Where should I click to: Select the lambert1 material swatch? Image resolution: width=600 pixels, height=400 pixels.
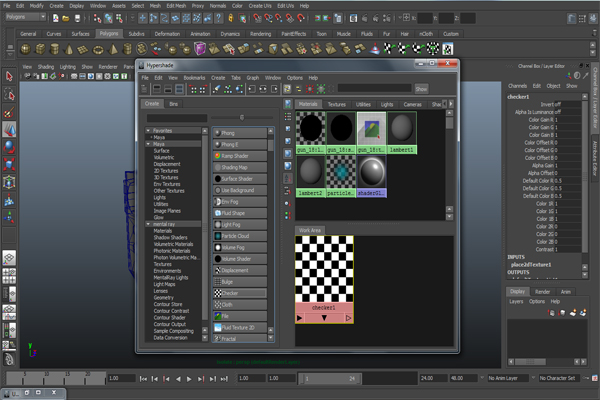tap(402, 133)
